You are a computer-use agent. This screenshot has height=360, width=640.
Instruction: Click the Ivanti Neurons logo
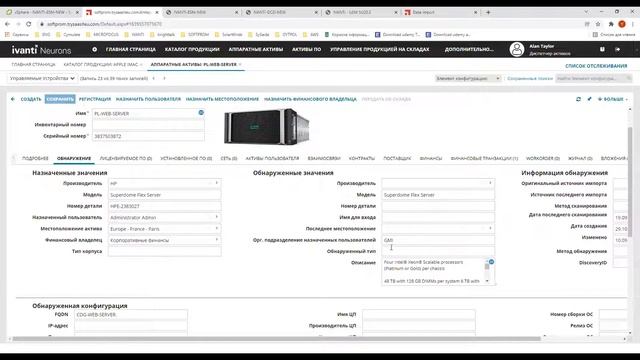click(x=41, y=50)
